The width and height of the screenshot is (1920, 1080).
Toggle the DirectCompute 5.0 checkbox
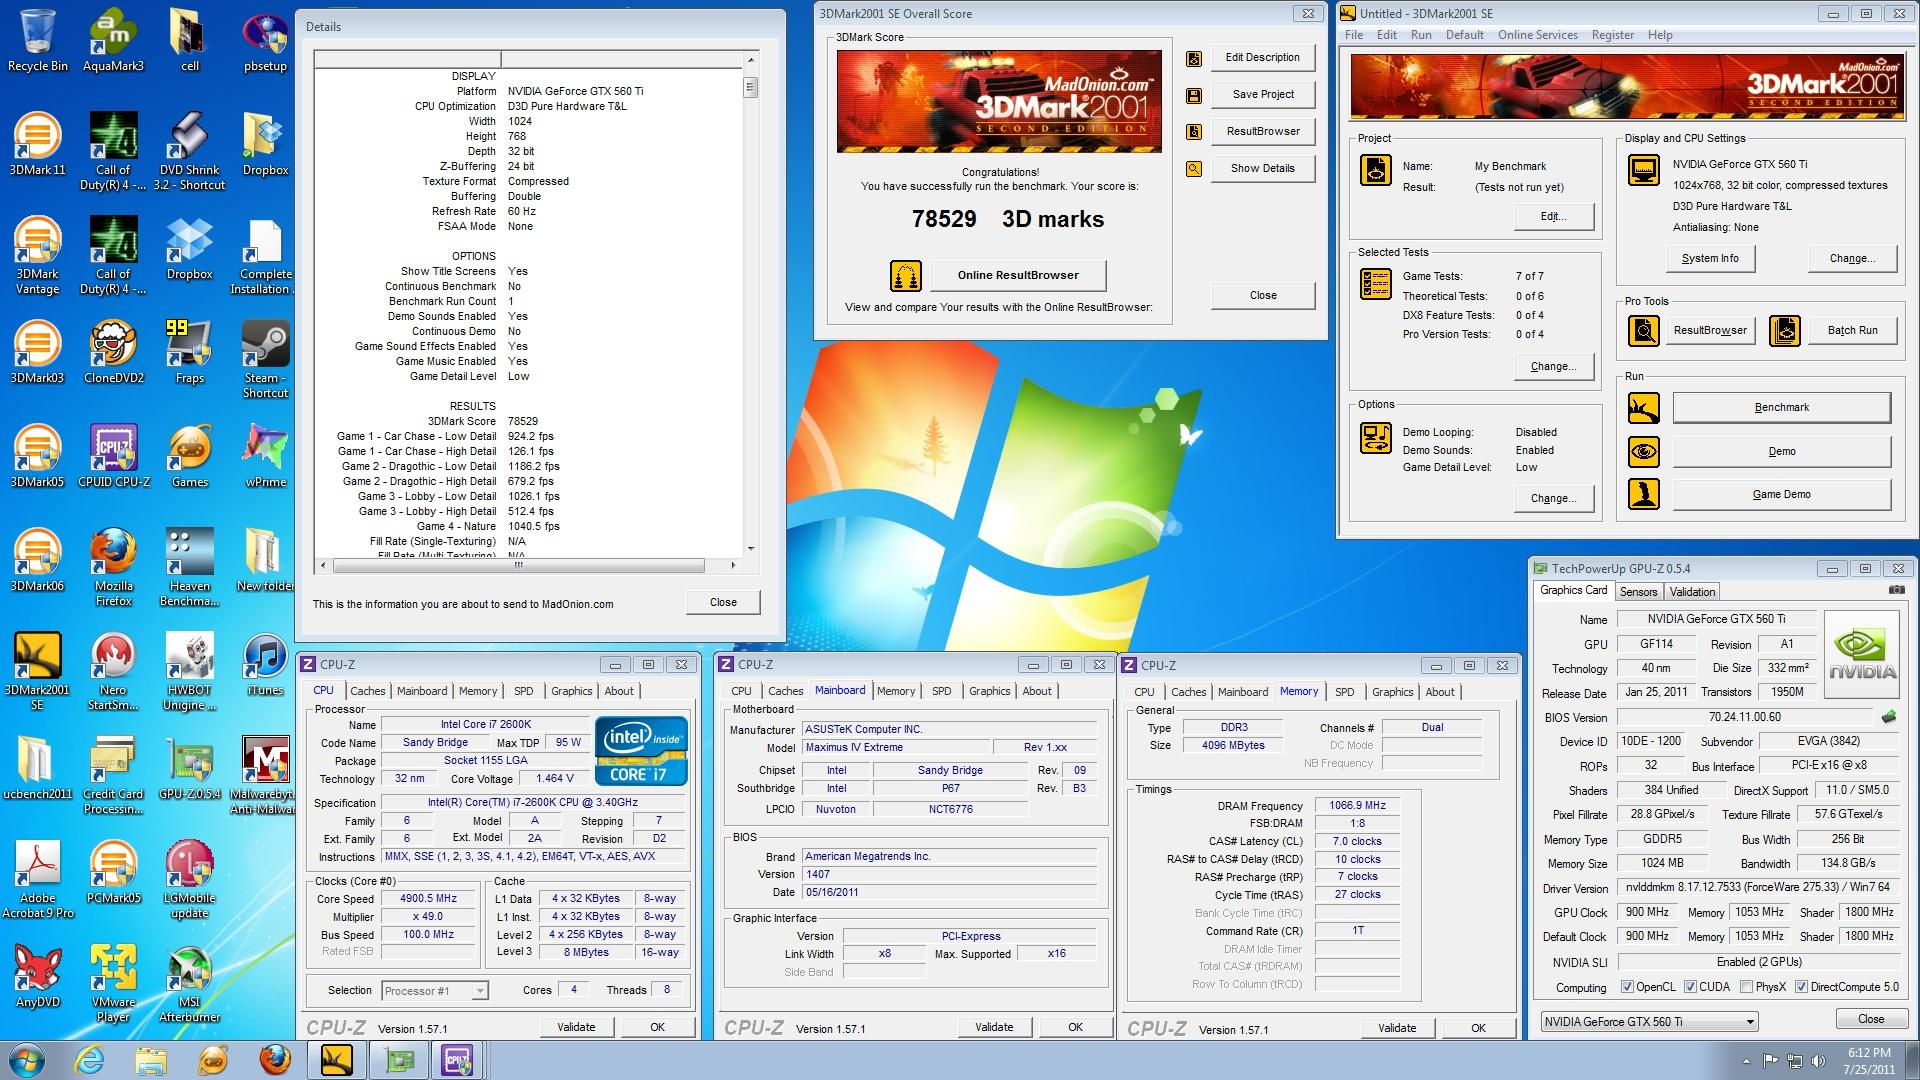point(1801,987)
